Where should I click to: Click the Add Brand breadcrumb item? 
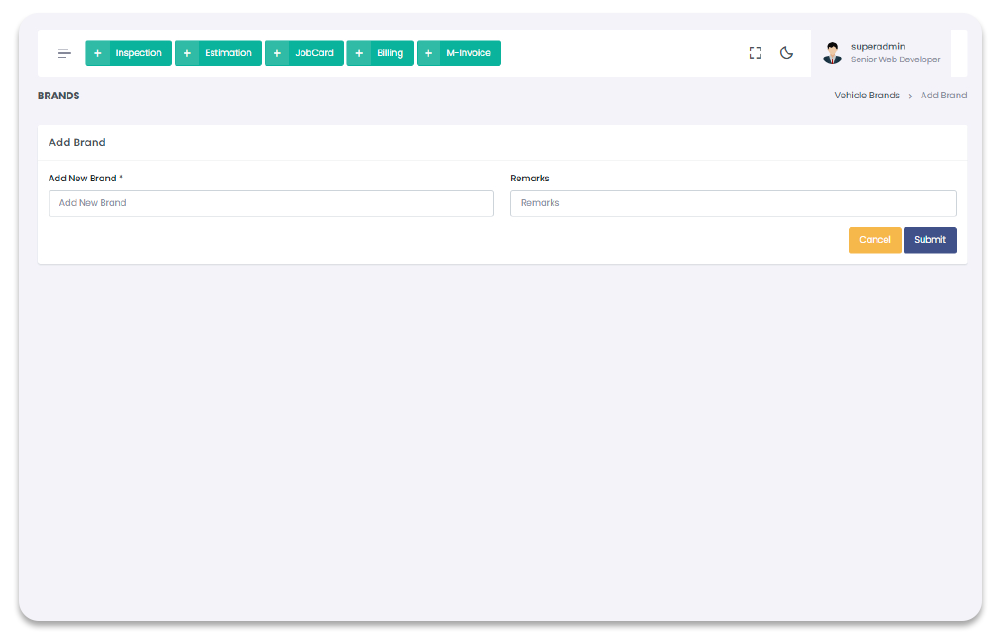coord(943,96)
